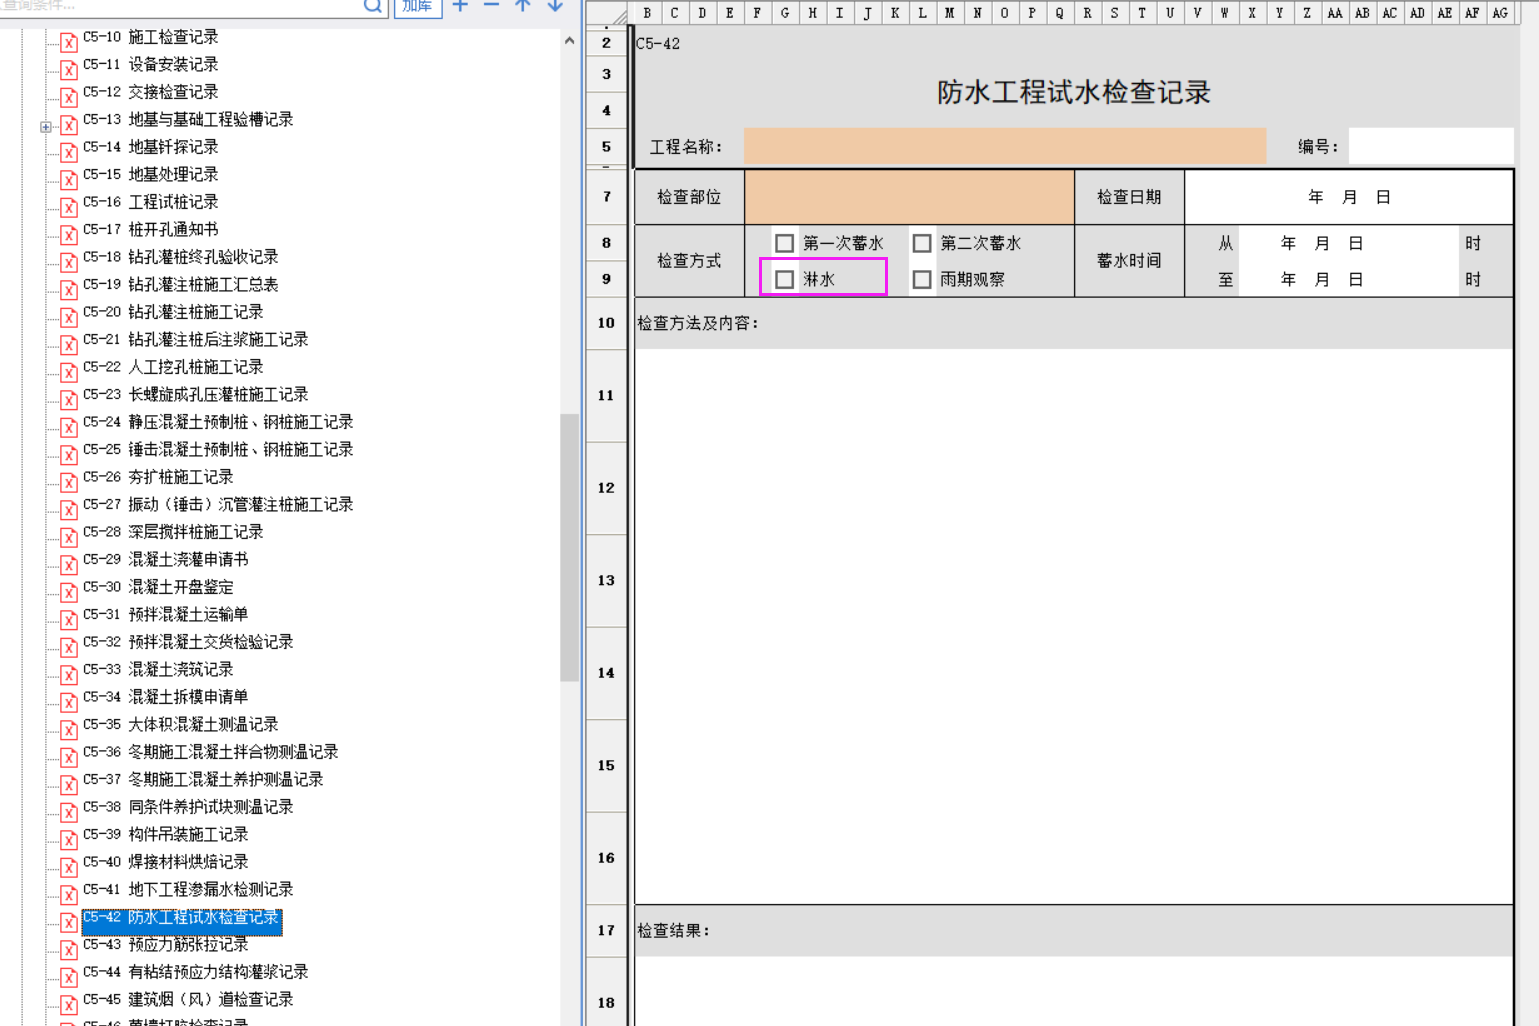1539x1026 pixels.
Task: Click the tree panel scrollbar thumb
Action: point(569,547)
